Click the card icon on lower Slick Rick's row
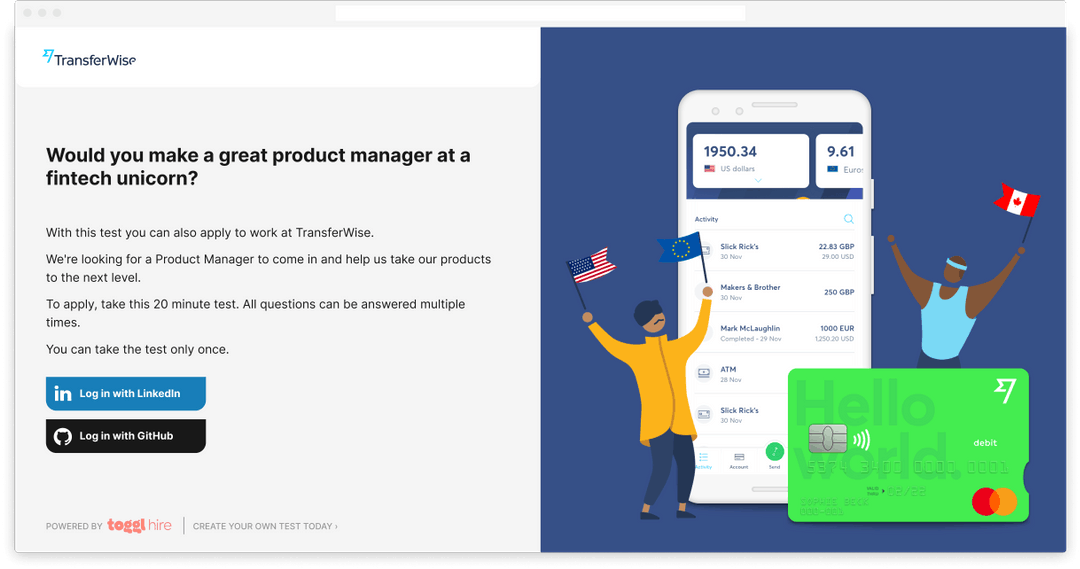This screenshot has height=569, width=1080. [704, 414]
